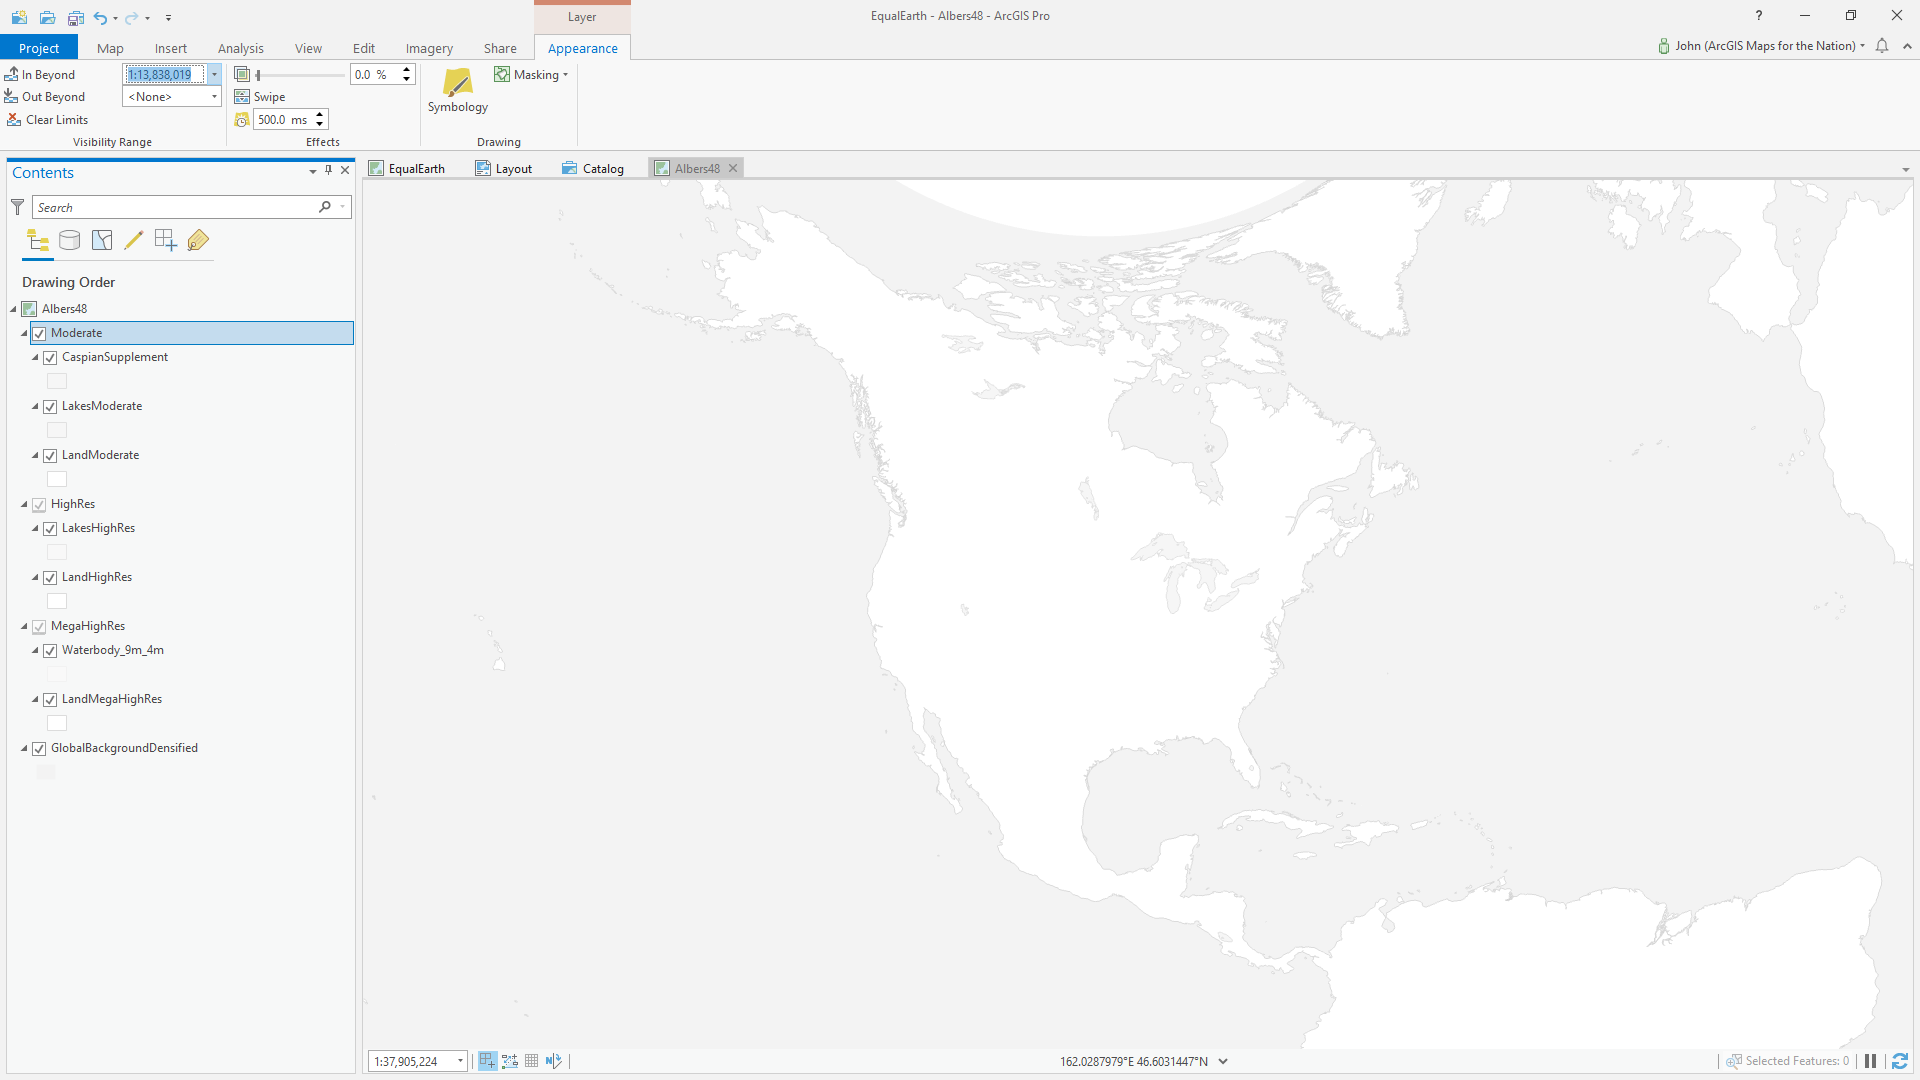This screenshot has height=1080, width=1920.
Task: Open the Share ribbon tab
Action: [500, 48]
